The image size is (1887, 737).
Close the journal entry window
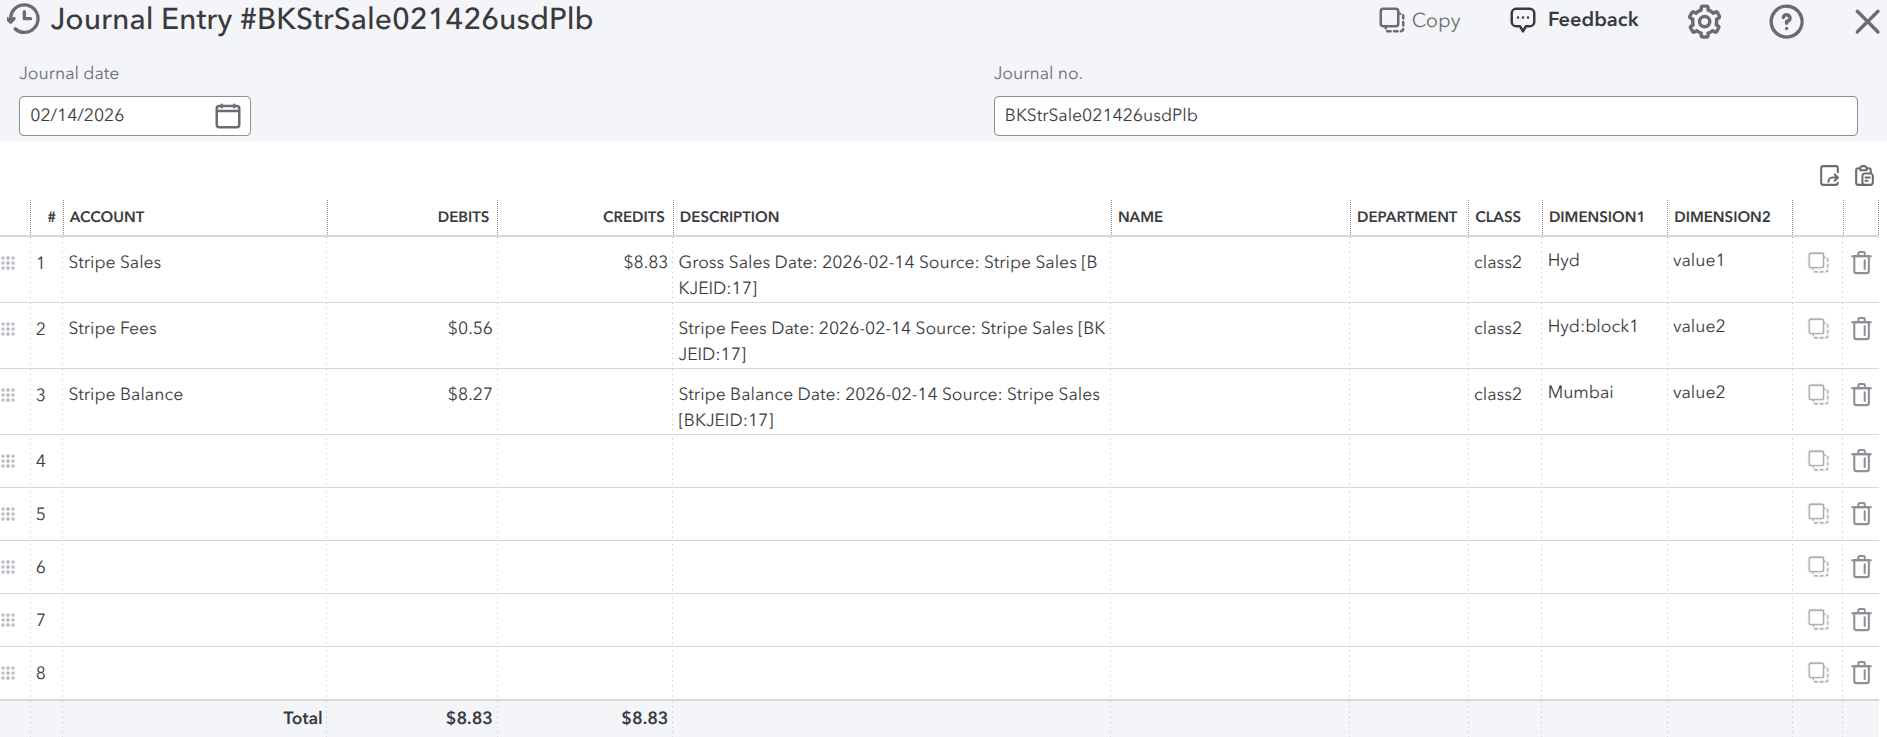point(1866,21)
